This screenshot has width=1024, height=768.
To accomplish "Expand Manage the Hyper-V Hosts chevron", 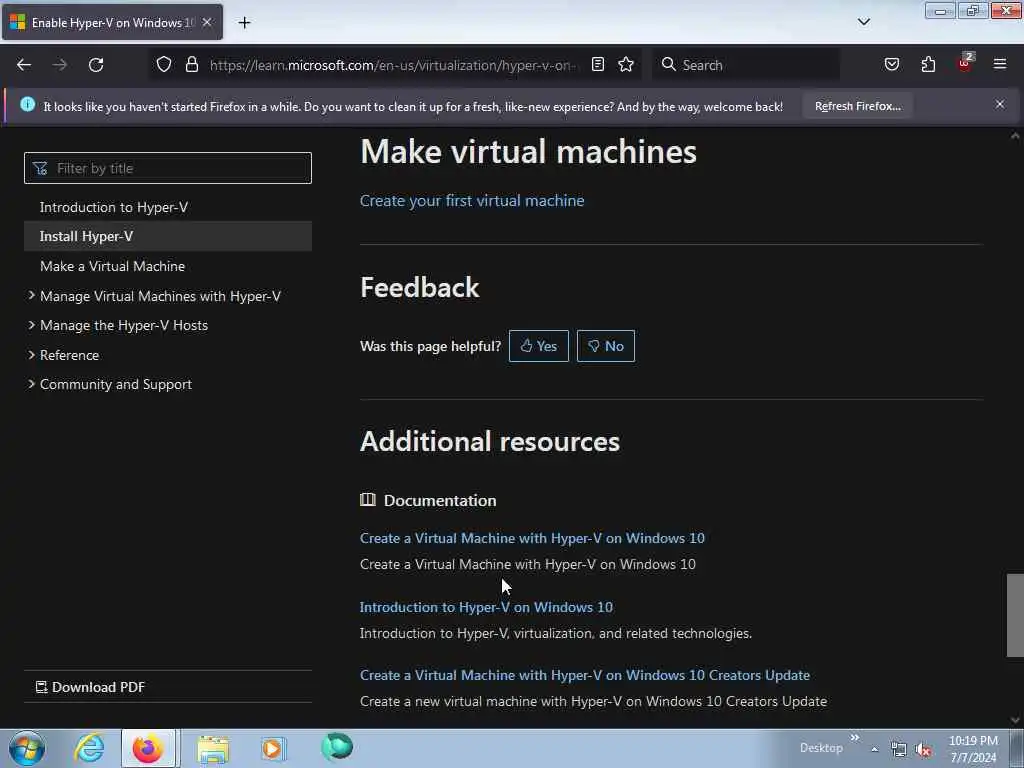I will (x=31, y=325).
